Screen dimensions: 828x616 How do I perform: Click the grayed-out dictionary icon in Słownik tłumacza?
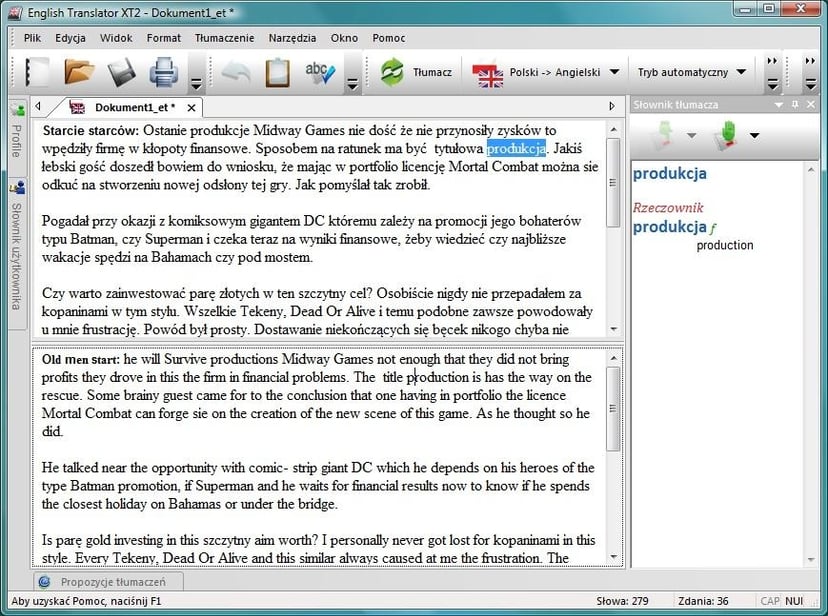click(664, 135)
